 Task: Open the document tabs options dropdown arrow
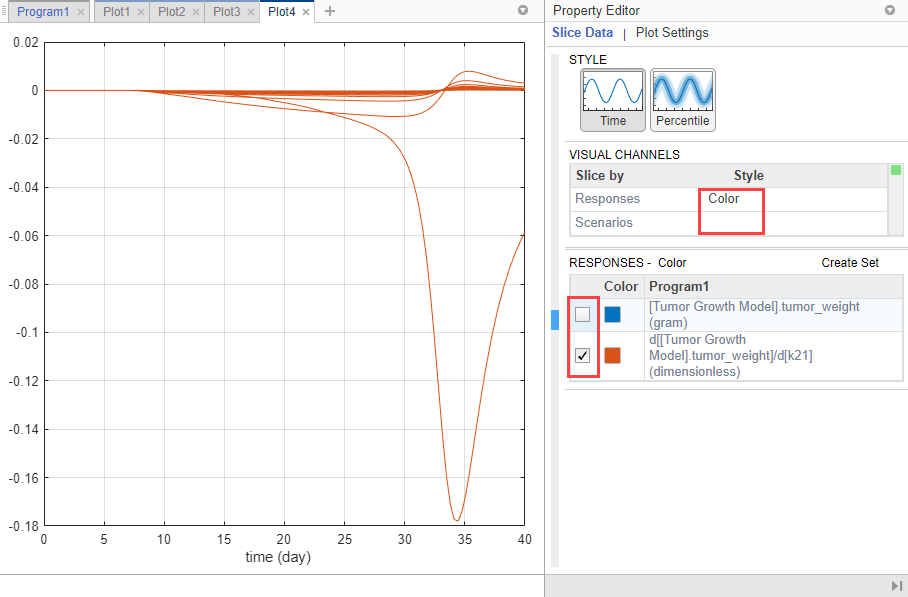523,10
